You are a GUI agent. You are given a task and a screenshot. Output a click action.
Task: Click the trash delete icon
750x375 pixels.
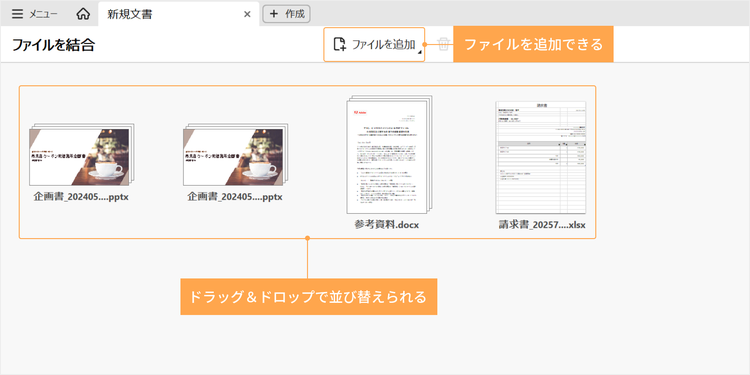click(443, 44)
